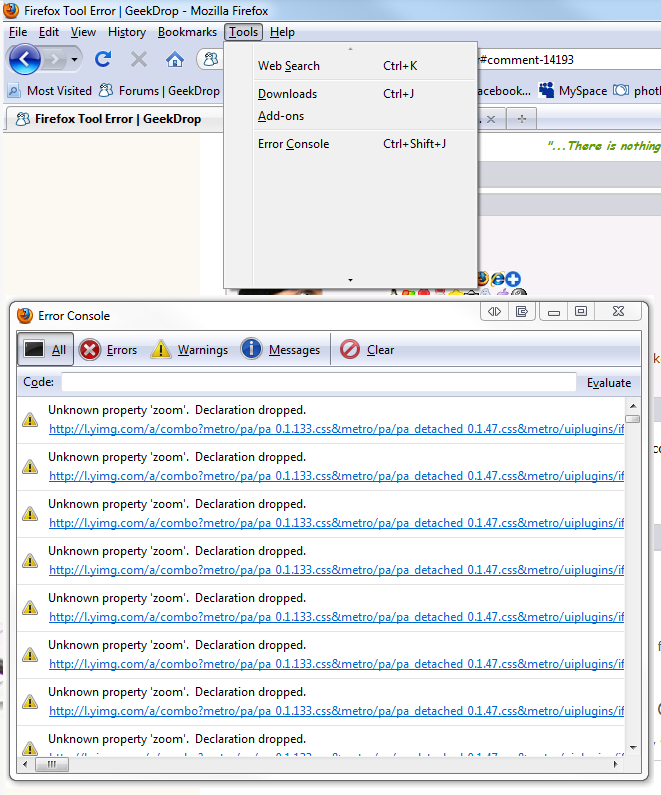Click the Code input field
Image resolution: width=661 pixels, height=795 pixels.
coord(318,382)
